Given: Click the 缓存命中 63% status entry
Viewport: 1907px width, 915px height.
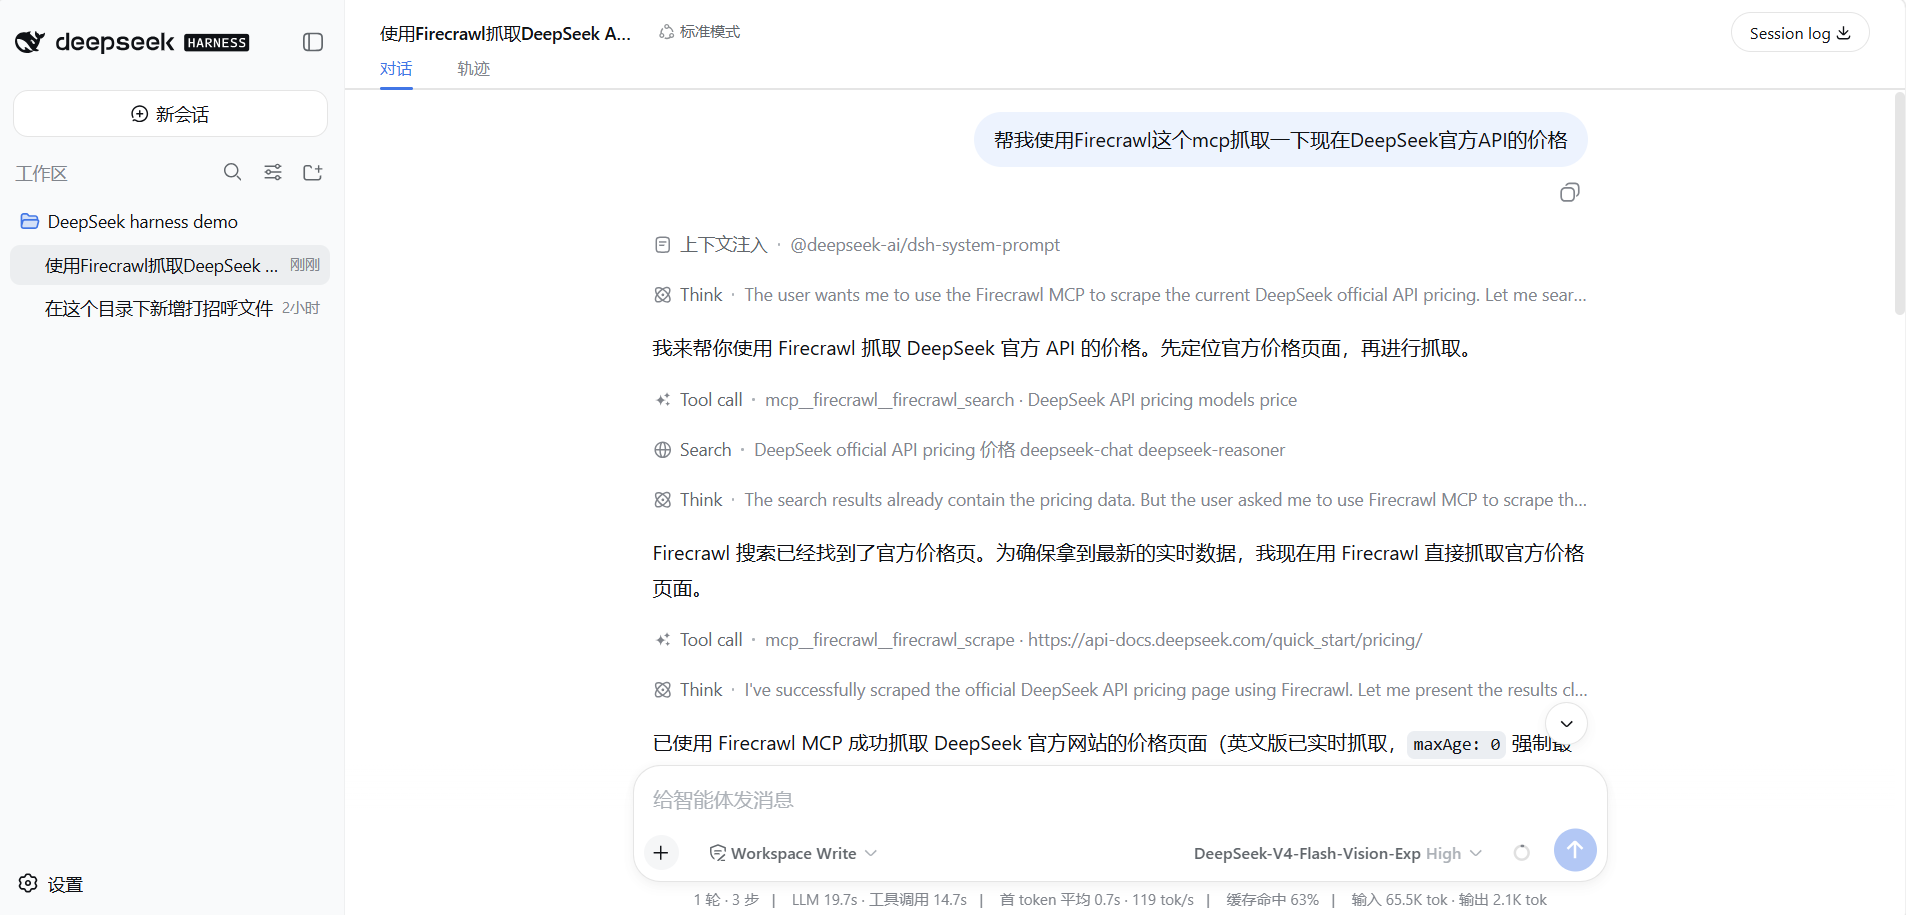Looking at the screenshot, I should click(x=1272, y=900).
